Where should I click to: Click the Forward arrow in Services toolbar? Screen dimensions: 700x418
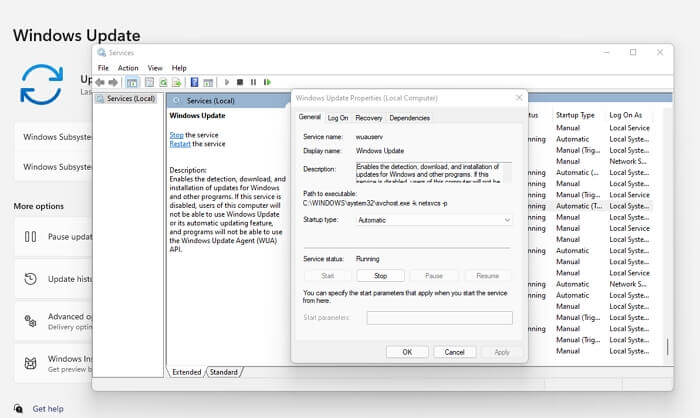pos(113,82)
